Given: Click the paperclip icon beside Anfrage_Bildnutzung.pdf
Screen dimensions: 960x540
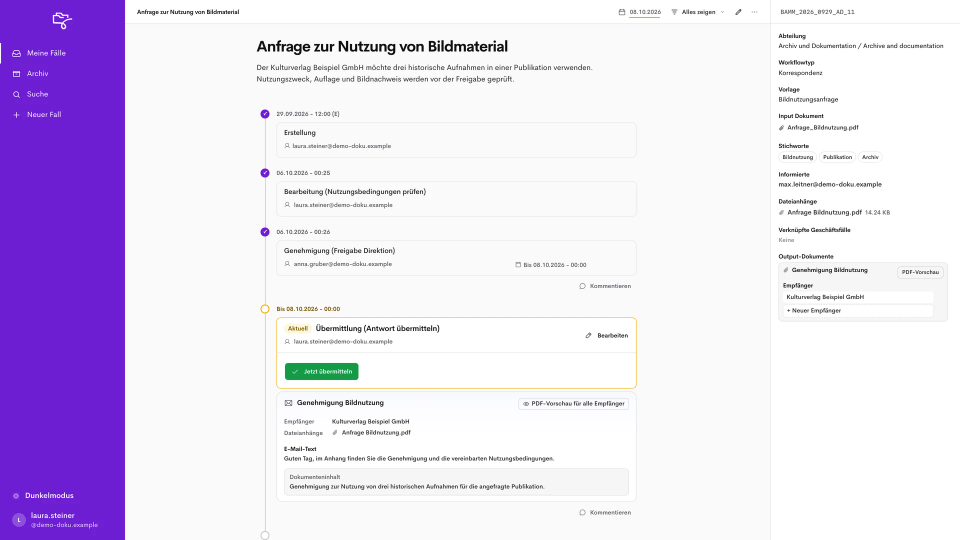Looking at the screenshot, I should [781, 128].
